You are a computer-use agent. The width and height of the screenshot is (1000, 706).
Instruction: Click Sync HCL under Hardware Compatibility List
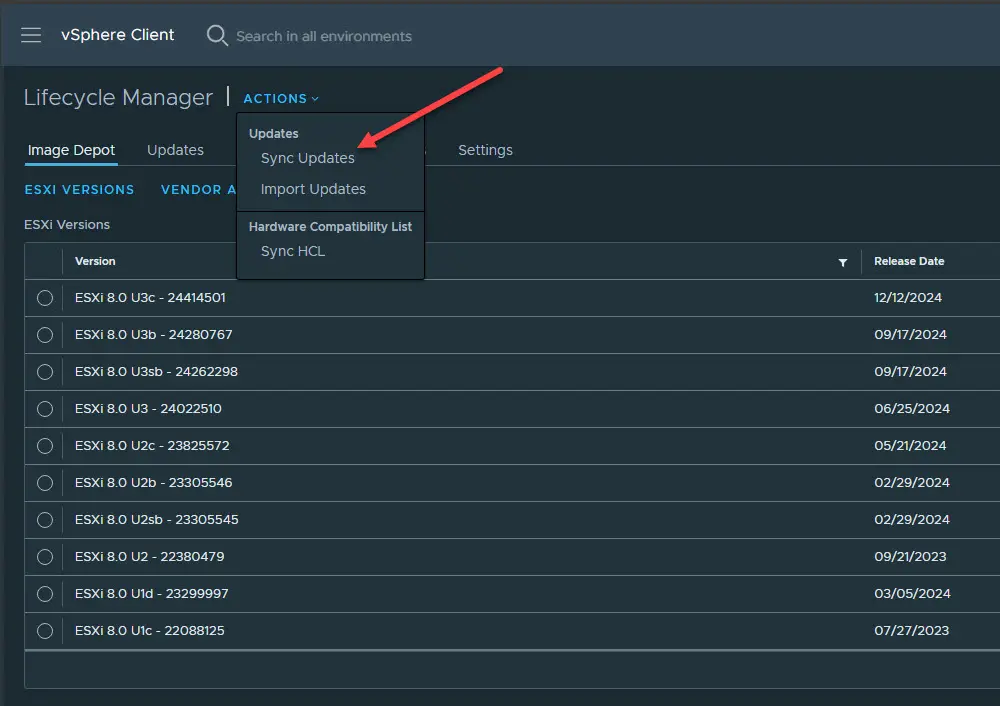click(x=292, y=251)
